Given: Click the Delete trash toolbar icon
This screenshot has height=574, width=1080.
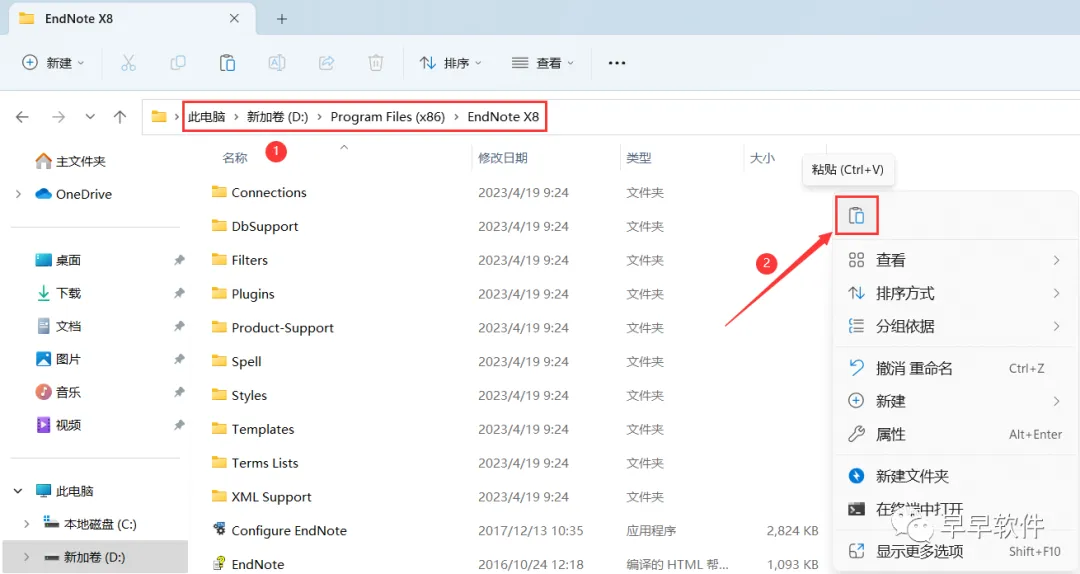Looking at the screenshot, I should point(376,63).
